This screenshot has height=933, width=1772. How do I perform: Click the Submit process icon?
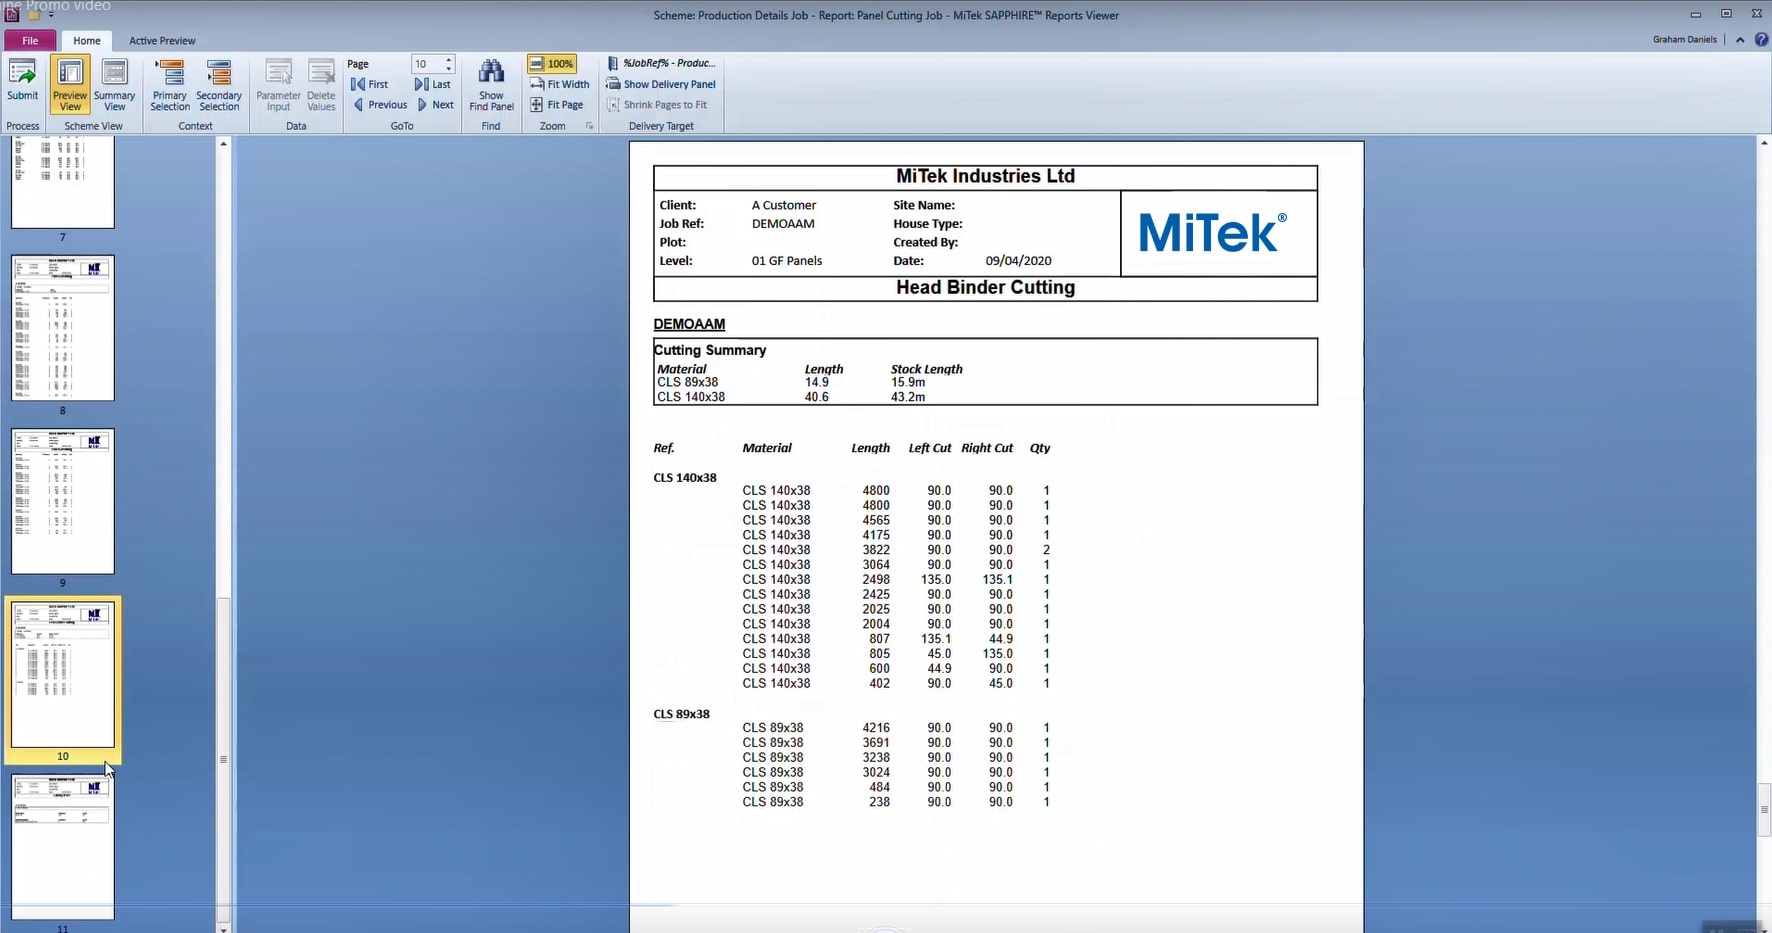(x=22, y=82)
